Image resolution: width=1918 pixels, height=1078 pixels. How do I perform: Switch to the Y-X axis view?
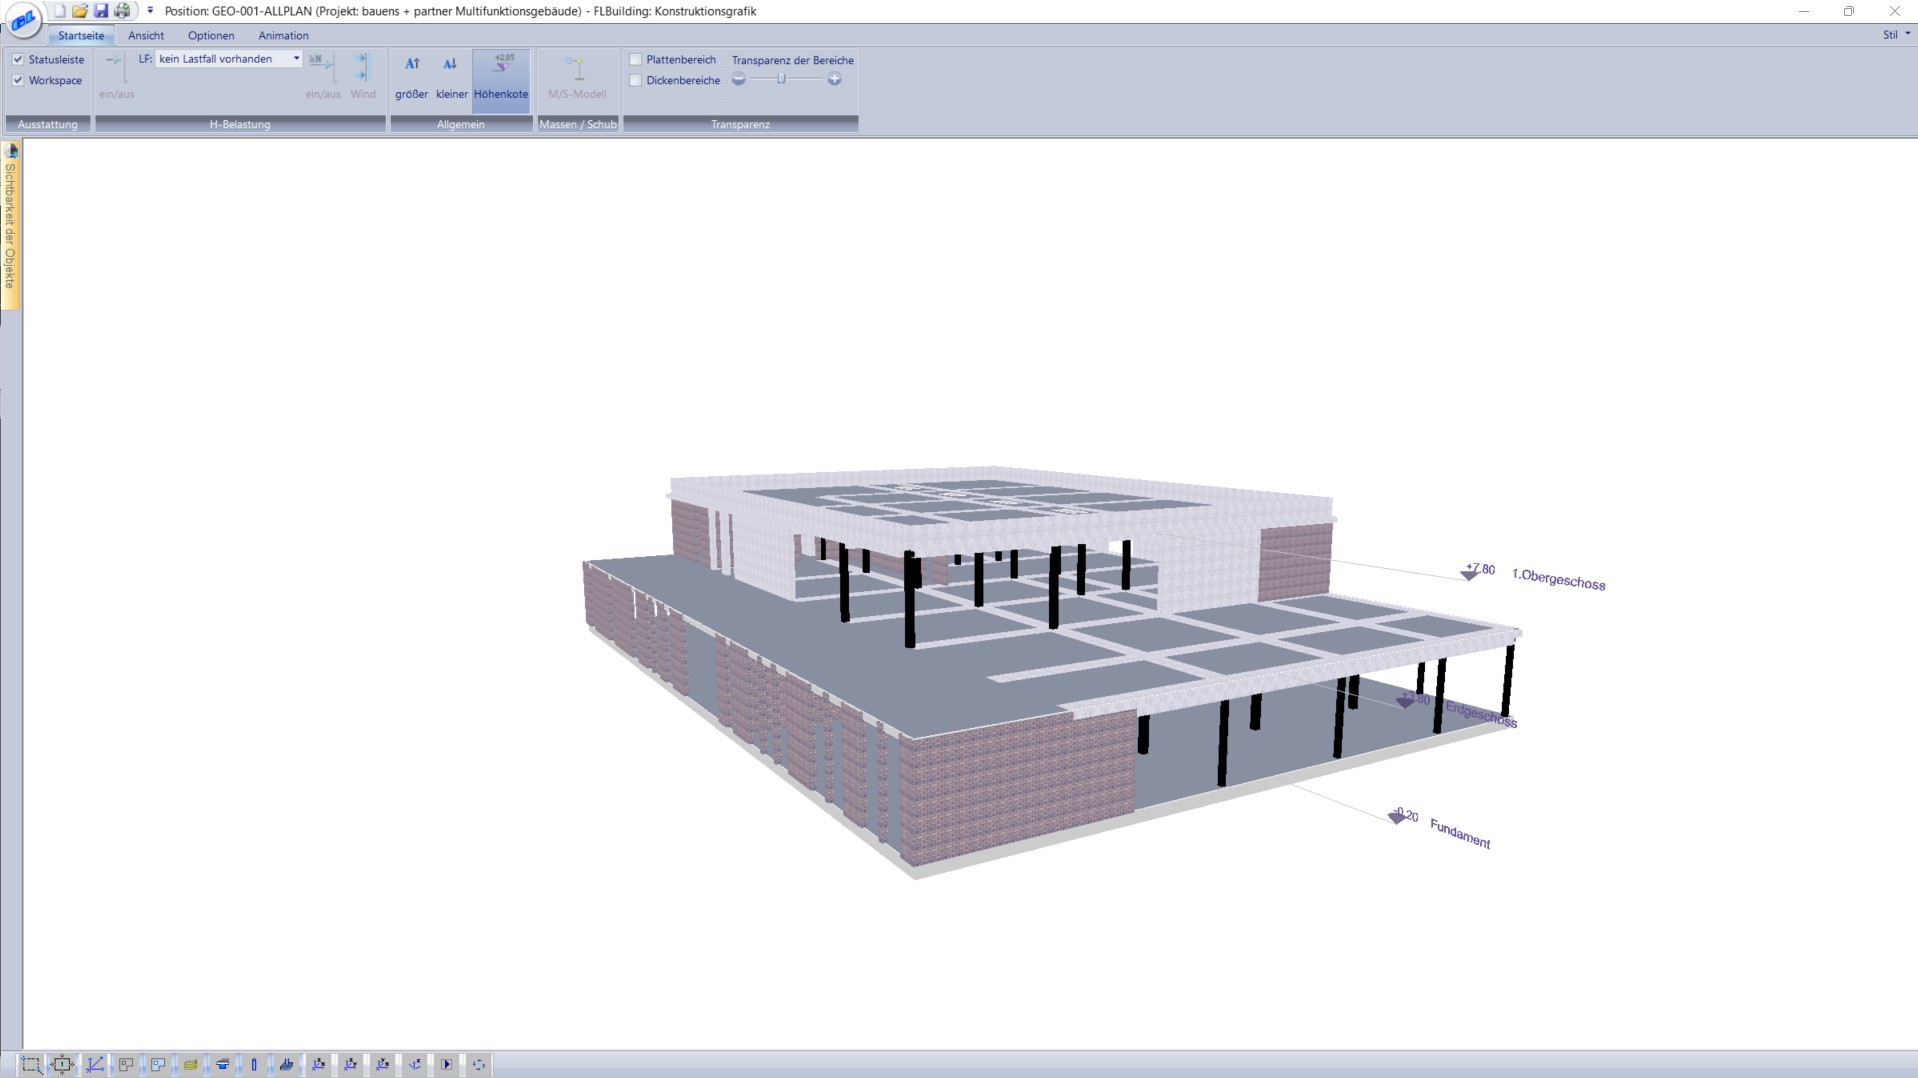coord(382,1065)
